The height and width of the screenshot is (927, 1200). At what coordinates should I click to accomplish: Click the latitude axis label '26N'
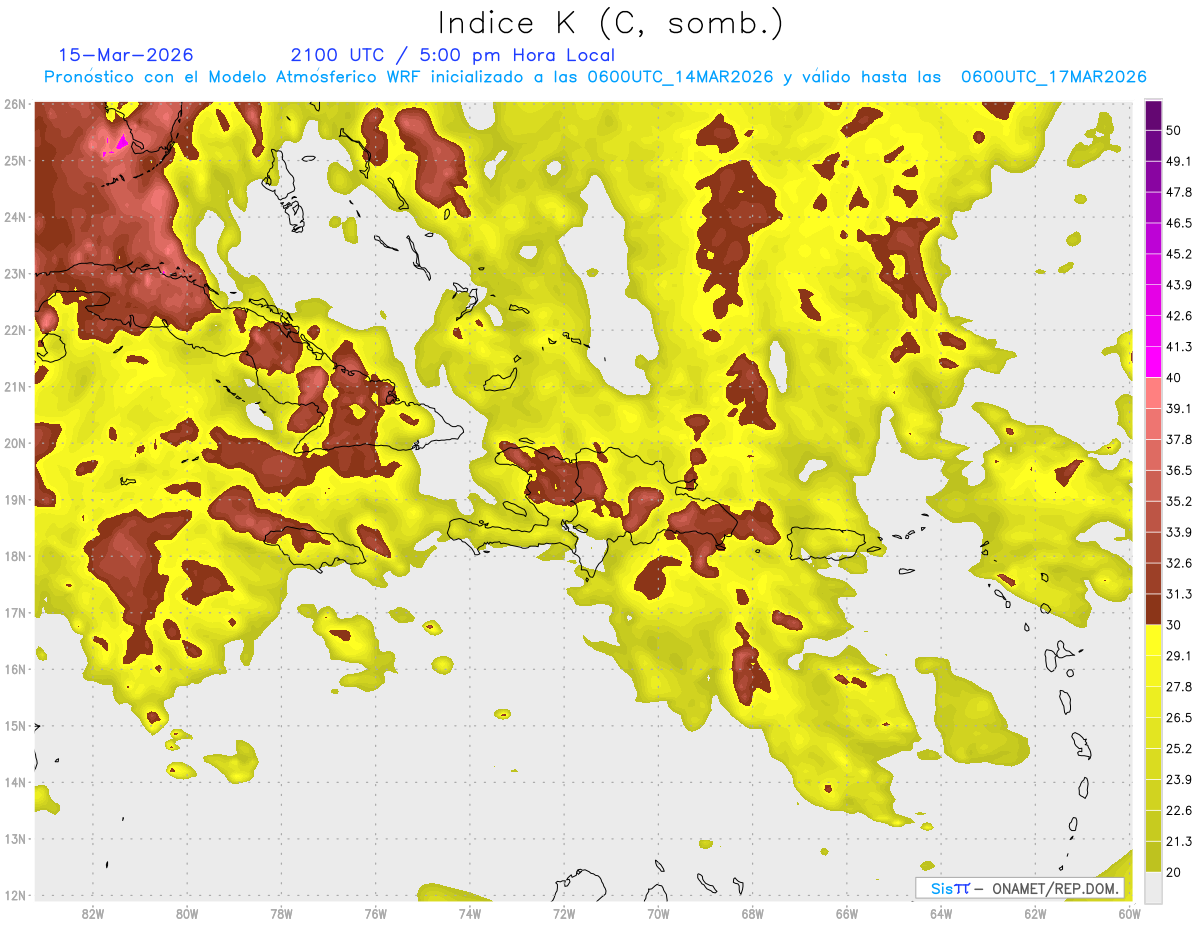pyautogui.click(x=16, y=104)
